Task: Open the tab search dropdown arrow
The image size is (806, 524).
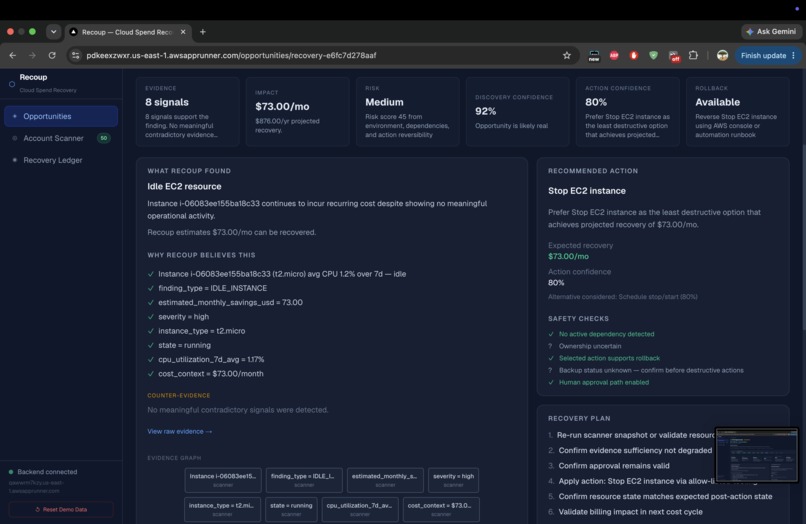Action: (53, 32)
